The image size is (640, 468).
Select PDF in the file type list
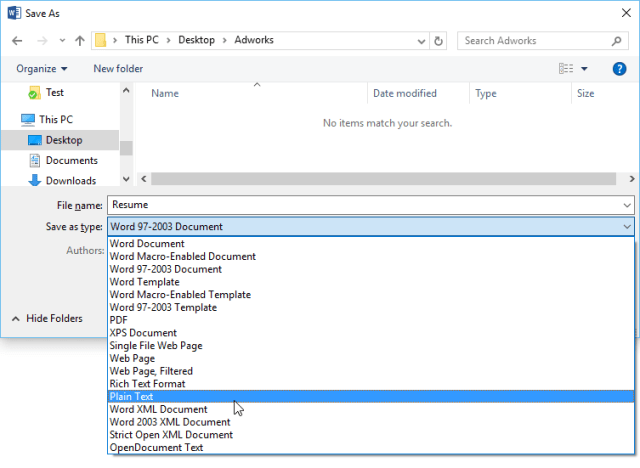click(x=119, y=320)
